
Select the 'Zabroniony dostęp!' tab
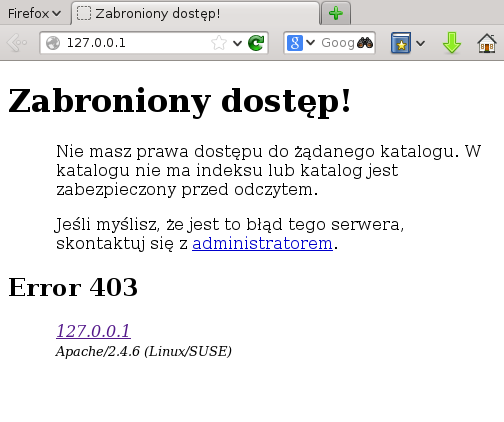[195, 13]
